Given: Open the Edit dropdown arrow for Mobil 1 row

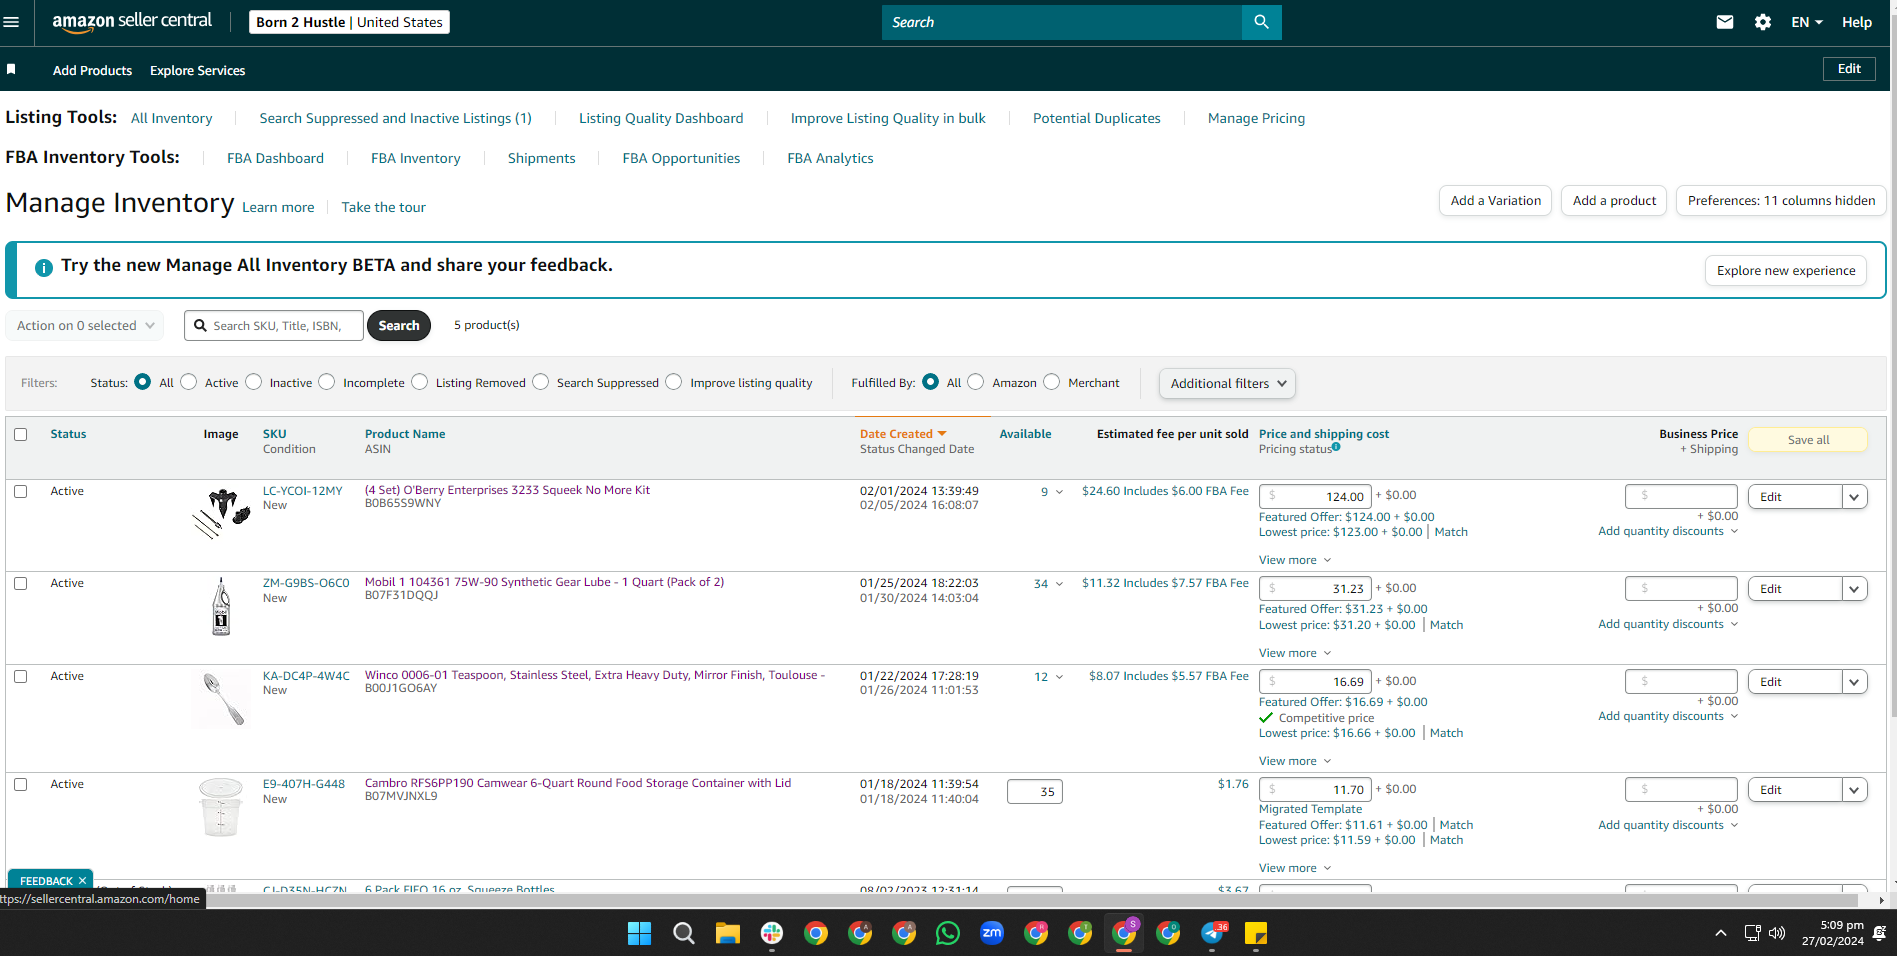Looking at the screenshot, I should tap(1854, 589).
